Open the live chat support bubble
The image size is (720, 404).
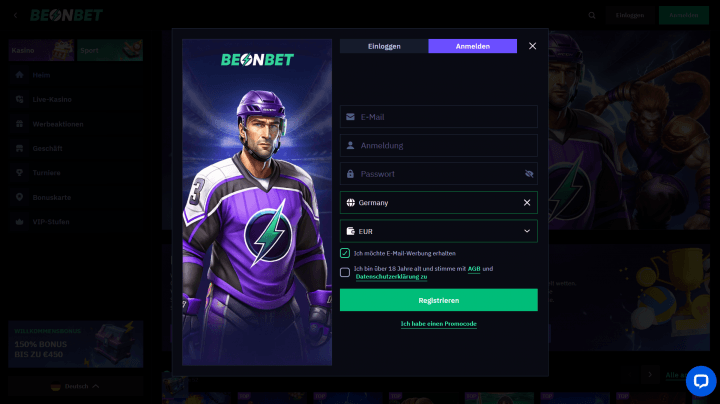701,381
